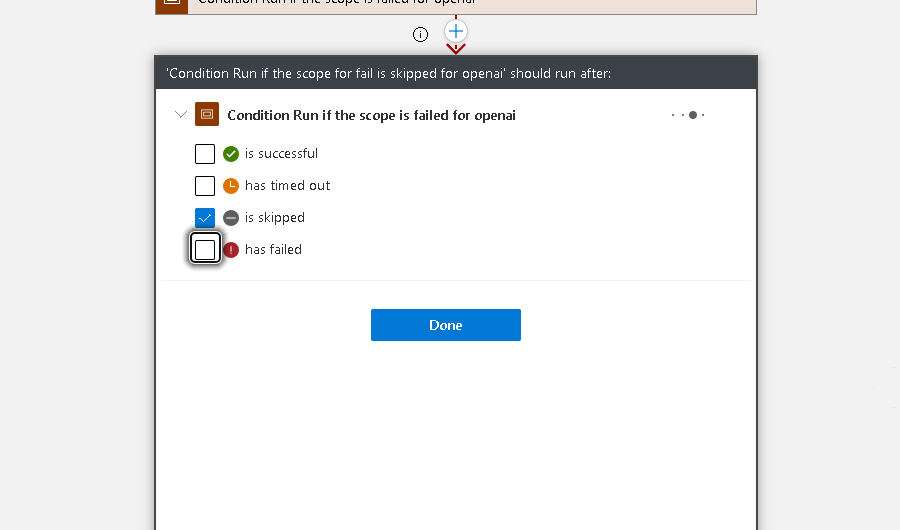The image size is (900, 530).
Task: Check the 'is successful' checkbox
Action: (x=205, y=154)
